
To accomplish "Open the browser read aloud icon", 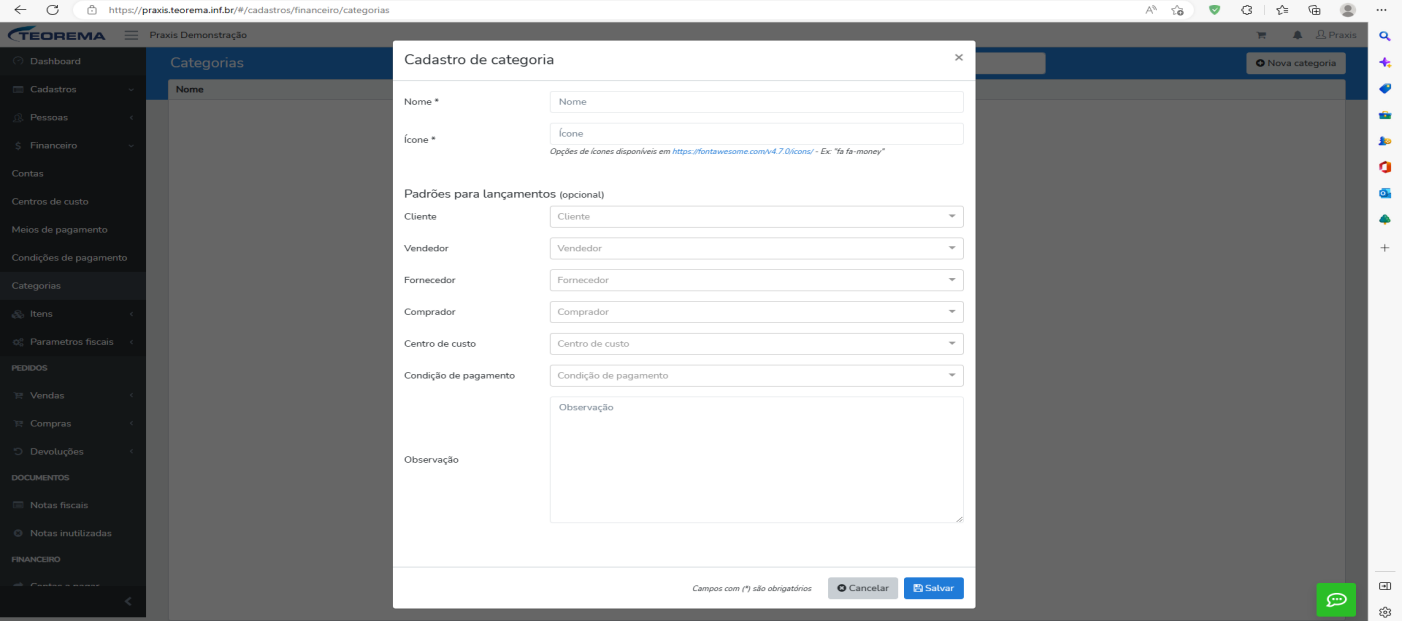I will (1151, 9).
